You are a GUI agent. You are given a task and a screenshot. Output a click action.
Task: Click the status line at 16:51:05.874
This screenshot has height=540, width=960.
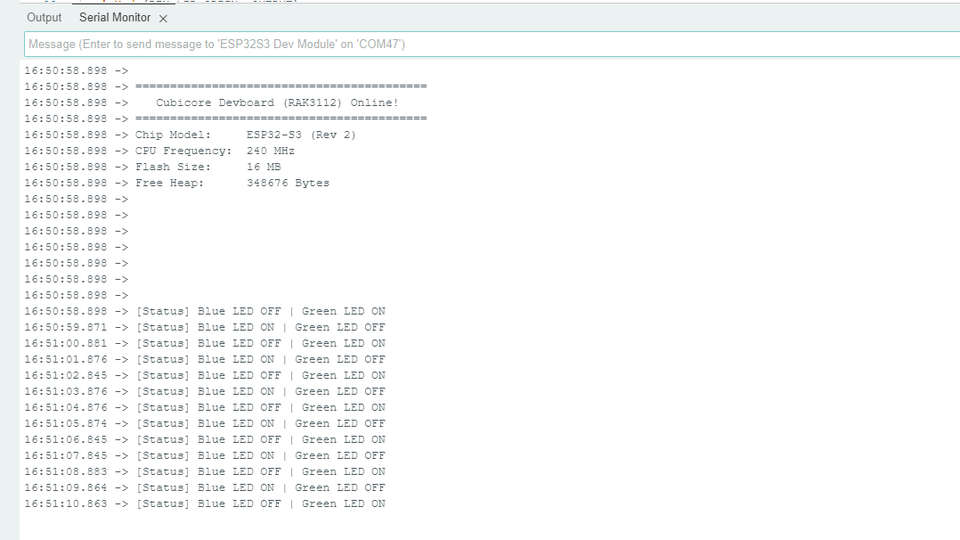pyautogui.click(x=204, y=423)
